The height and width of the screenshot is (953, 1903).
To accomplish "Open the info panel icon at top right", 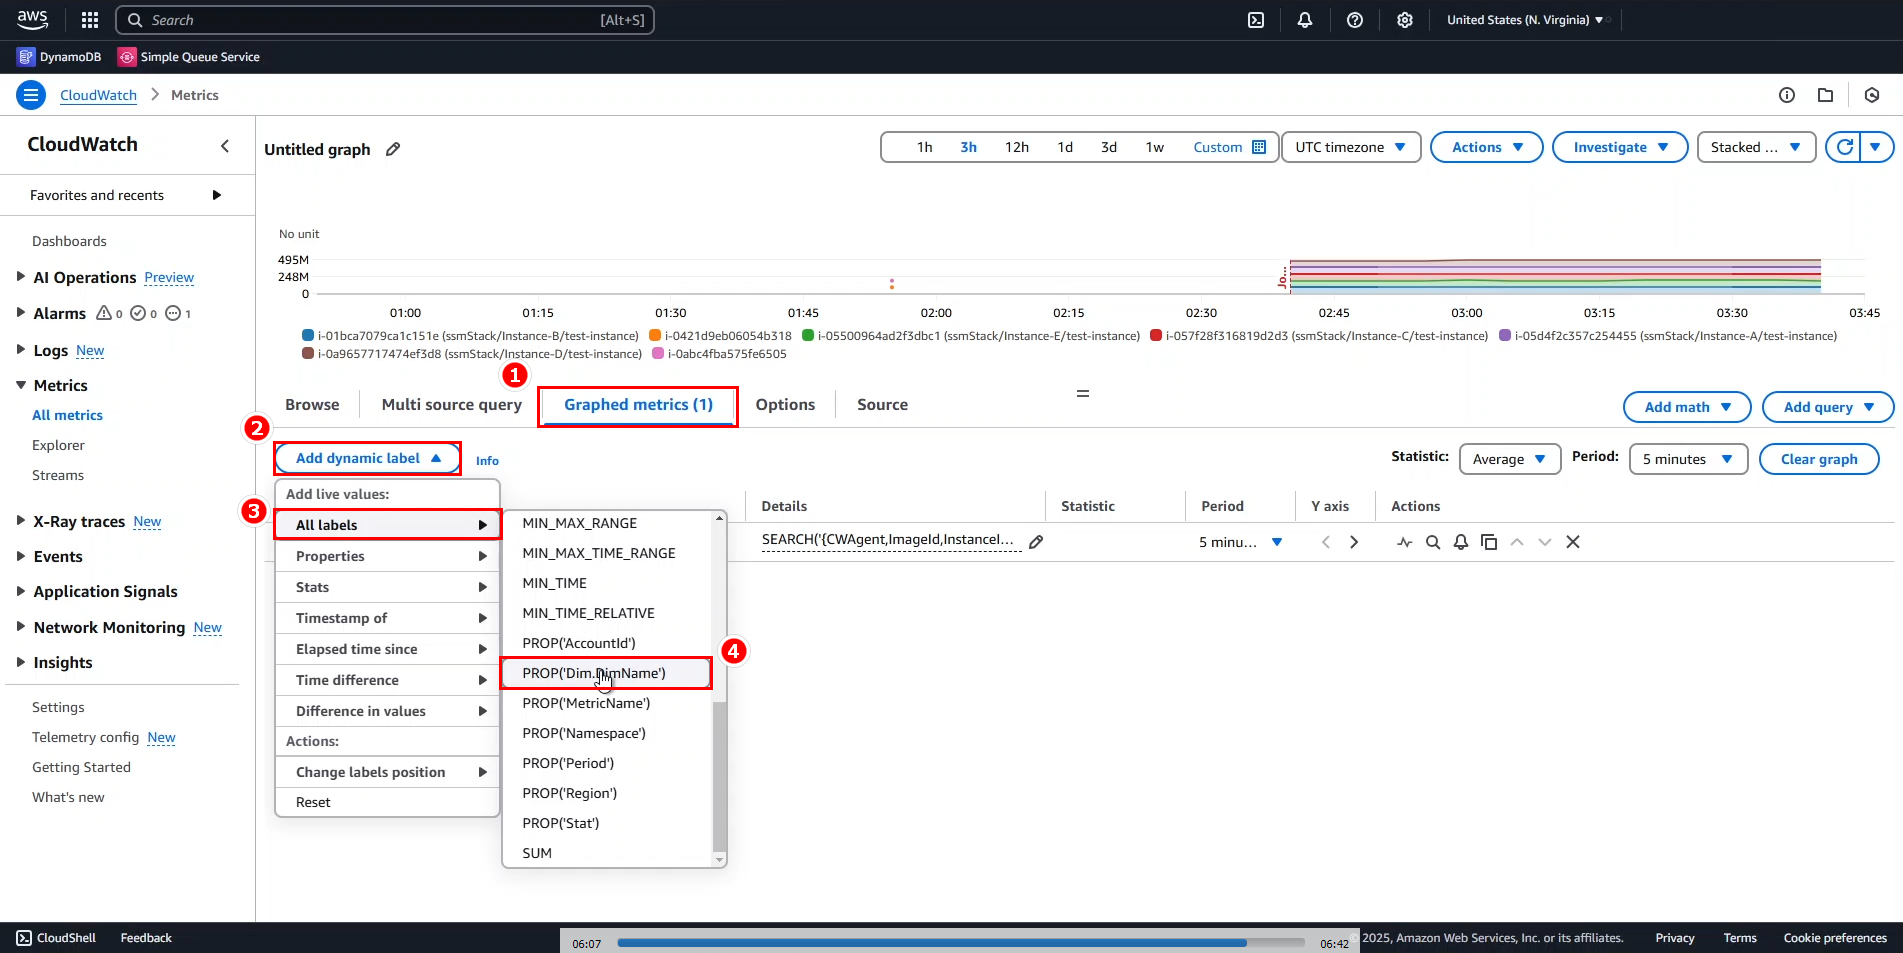I will pos(1787,95).
